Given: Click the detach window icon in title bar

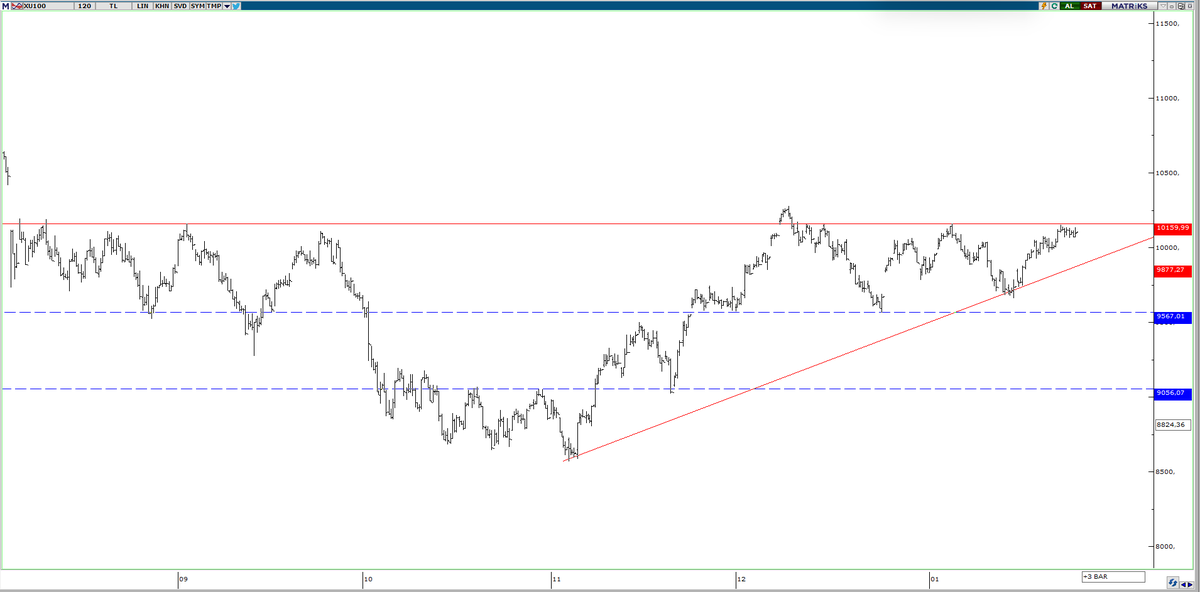Looking at the screenshot, I should tap(1181, 6).
